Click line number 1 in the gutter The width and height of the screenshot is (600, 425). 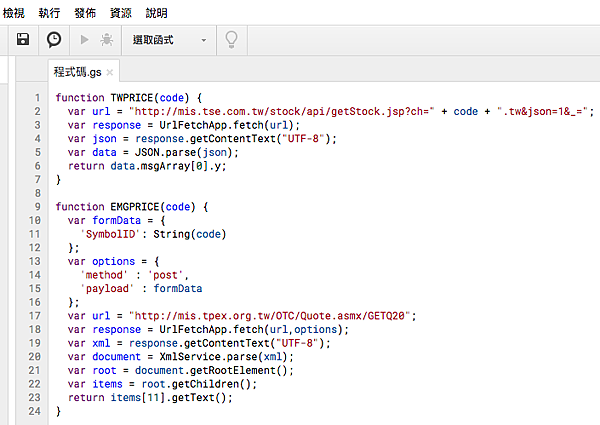click(36, 98)
